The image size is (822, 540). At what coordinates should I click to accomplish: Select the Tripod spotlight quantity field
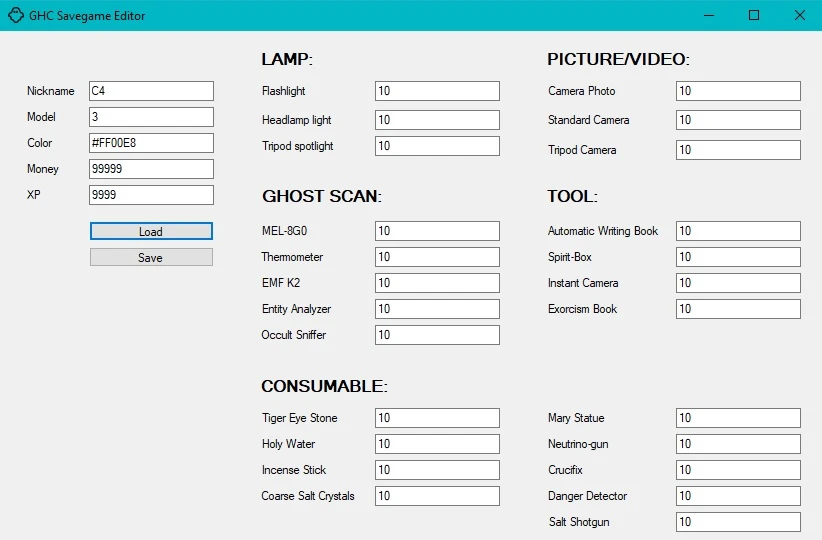437,146
